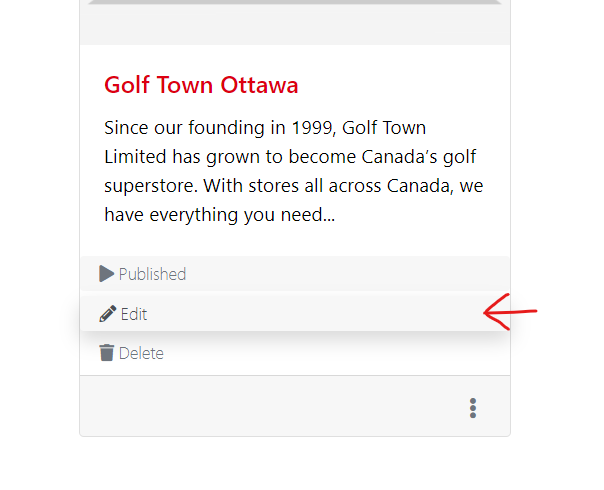Screen dimensions: 604x490
Task: Click the card description paragraph text
Action: pos(294,171)
